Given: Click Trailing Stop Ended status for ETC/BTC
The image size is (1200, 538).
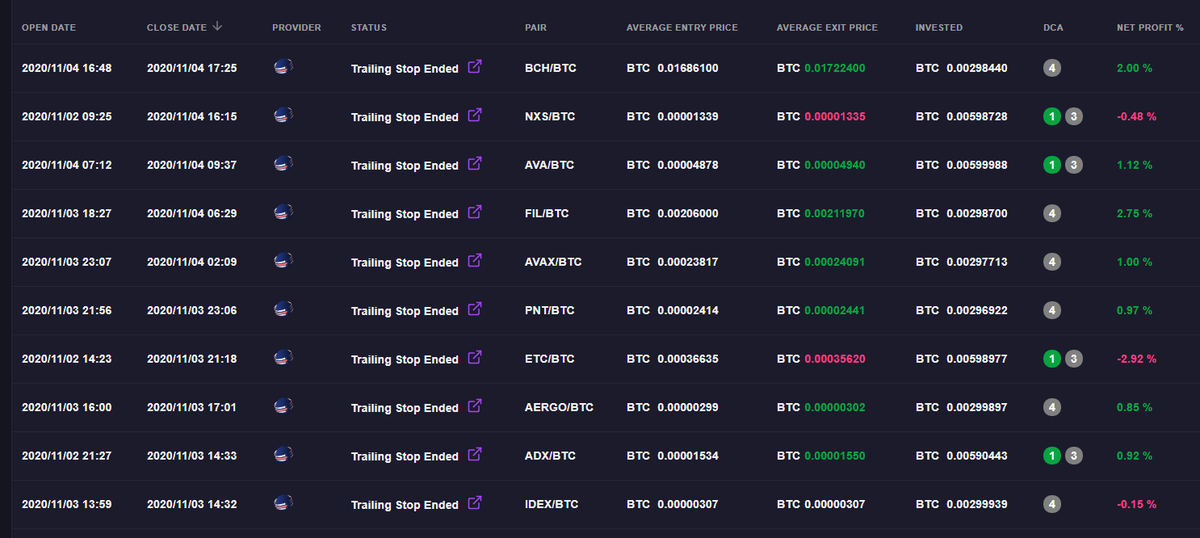Looking at the screenshot, I should (405, 359).
